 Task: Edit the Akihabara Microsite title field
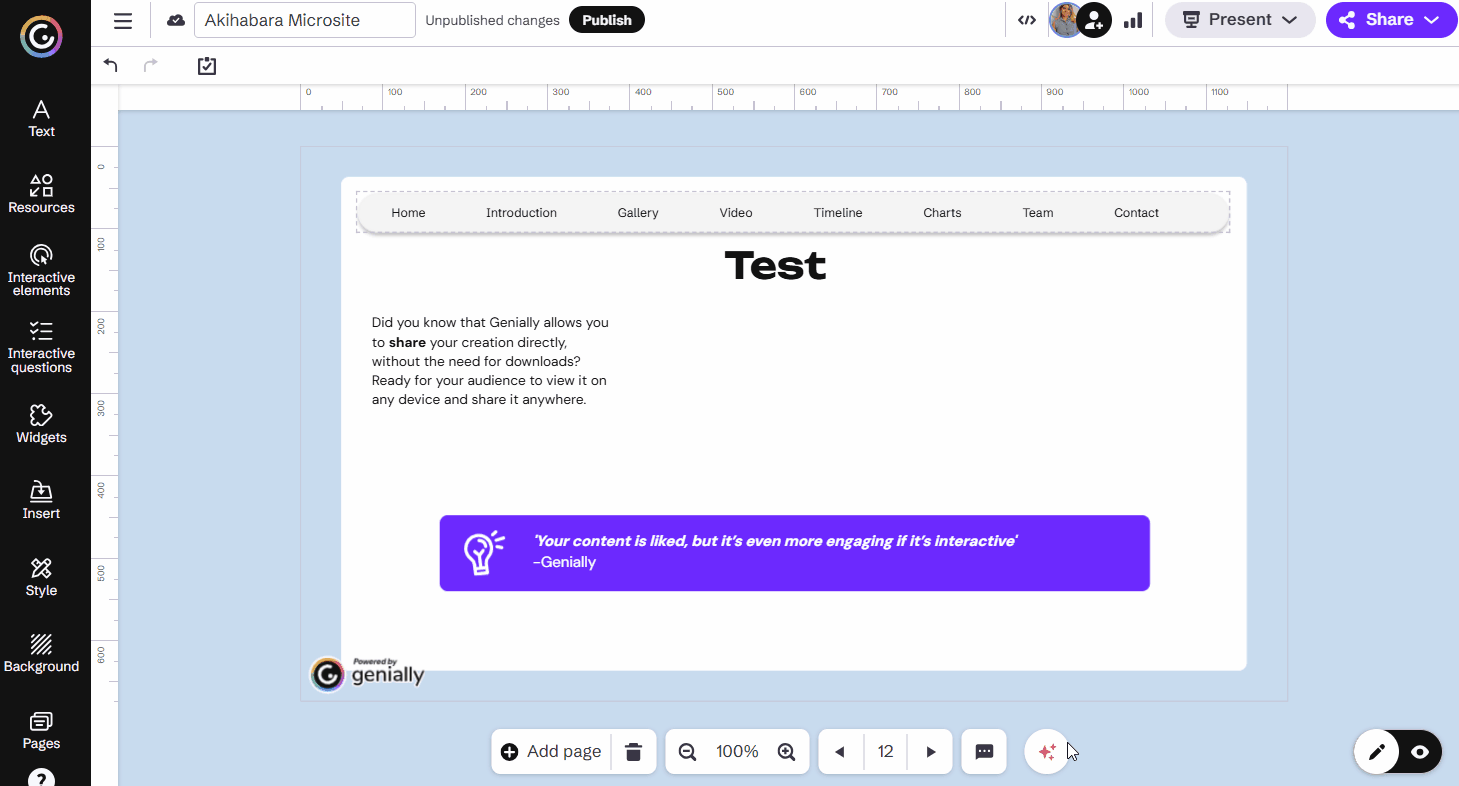point(305,20)
